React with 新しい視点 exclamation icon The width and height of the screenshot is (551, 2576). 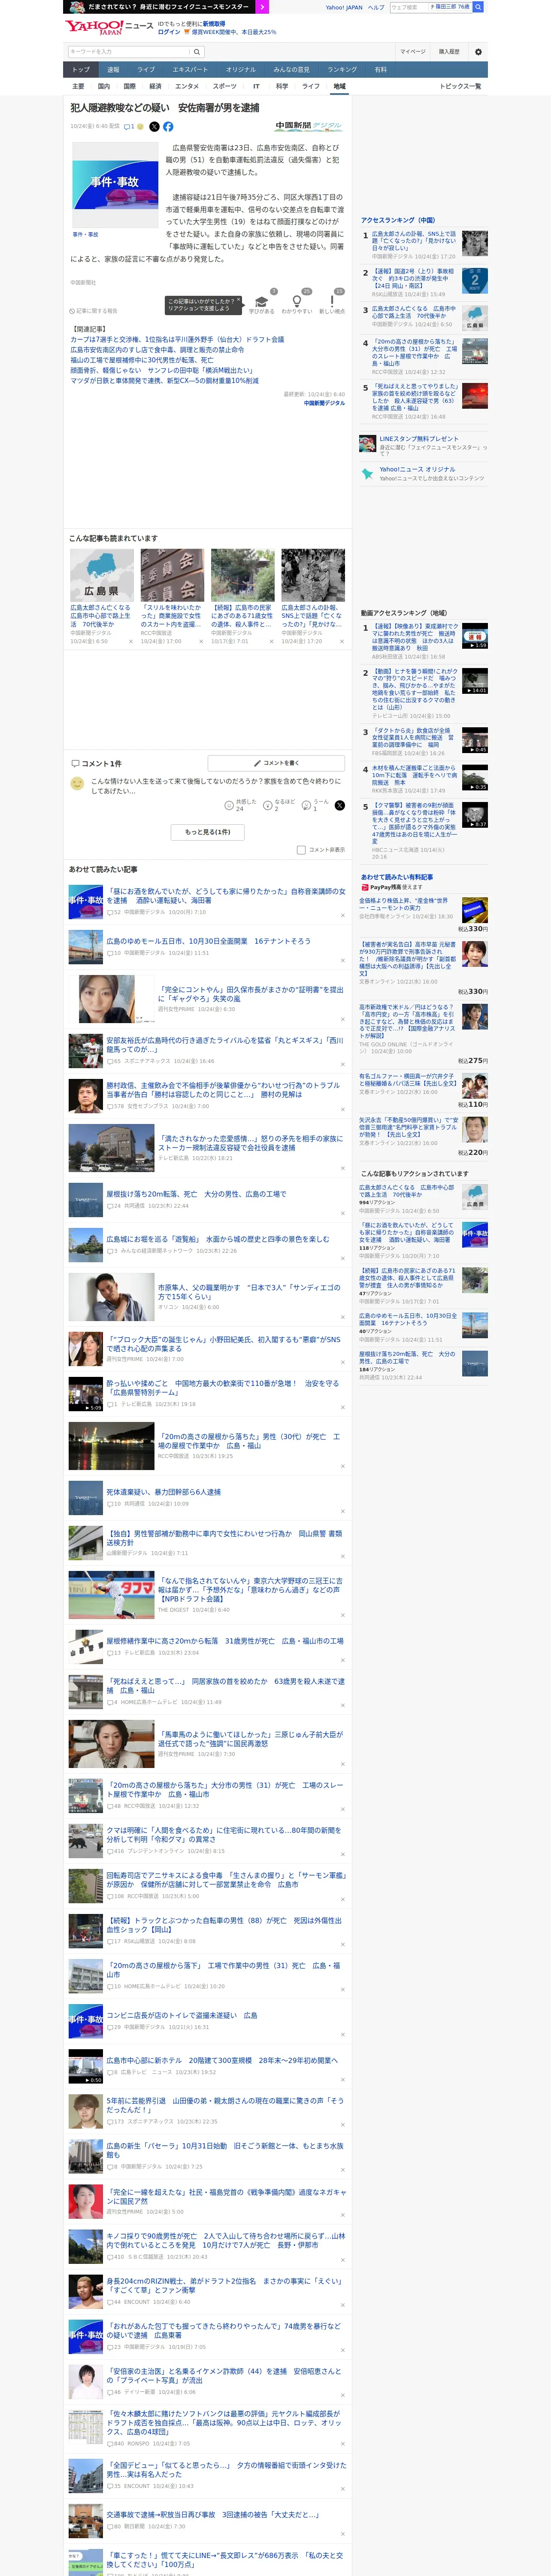[332, 302]
